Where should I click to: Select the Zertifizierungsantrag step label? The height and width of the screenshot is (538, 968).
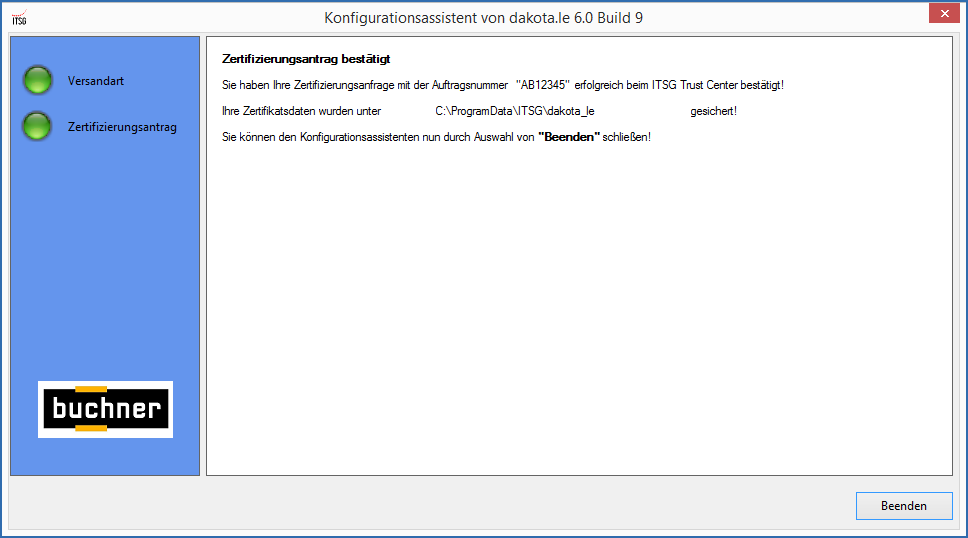[122, 128]
